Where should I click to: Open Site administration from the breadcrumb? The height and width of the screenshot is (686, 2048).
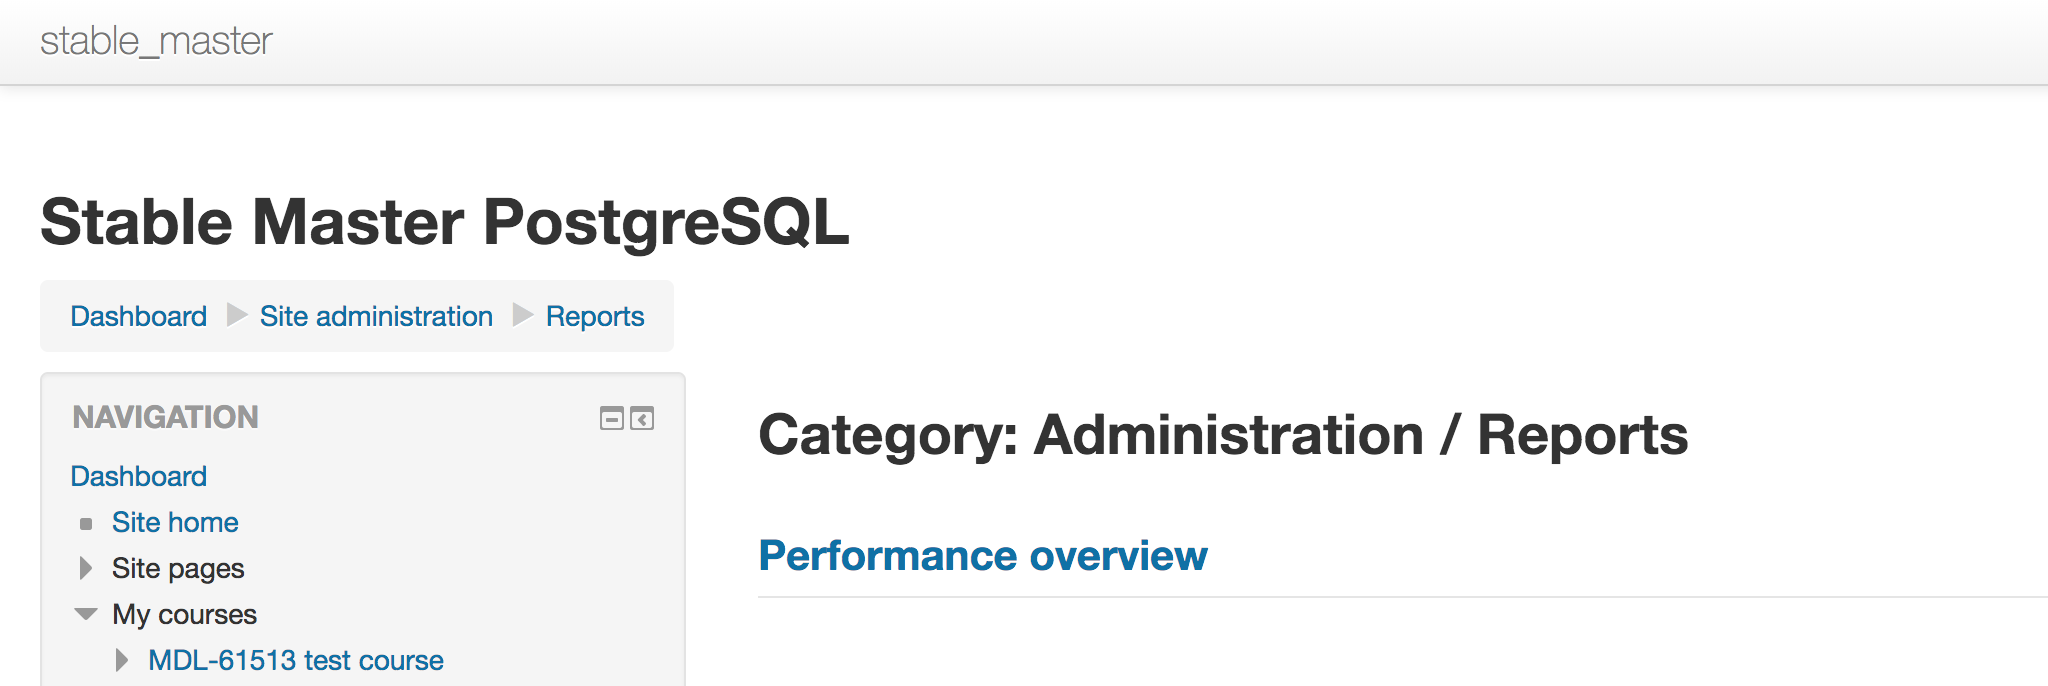click(x=376, y=316)
